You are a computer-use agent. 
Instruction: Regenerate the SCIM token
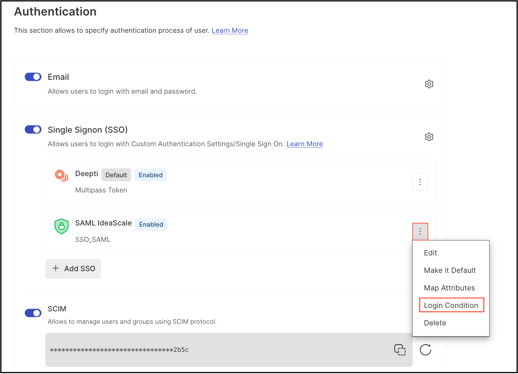(x=425, y=350)
